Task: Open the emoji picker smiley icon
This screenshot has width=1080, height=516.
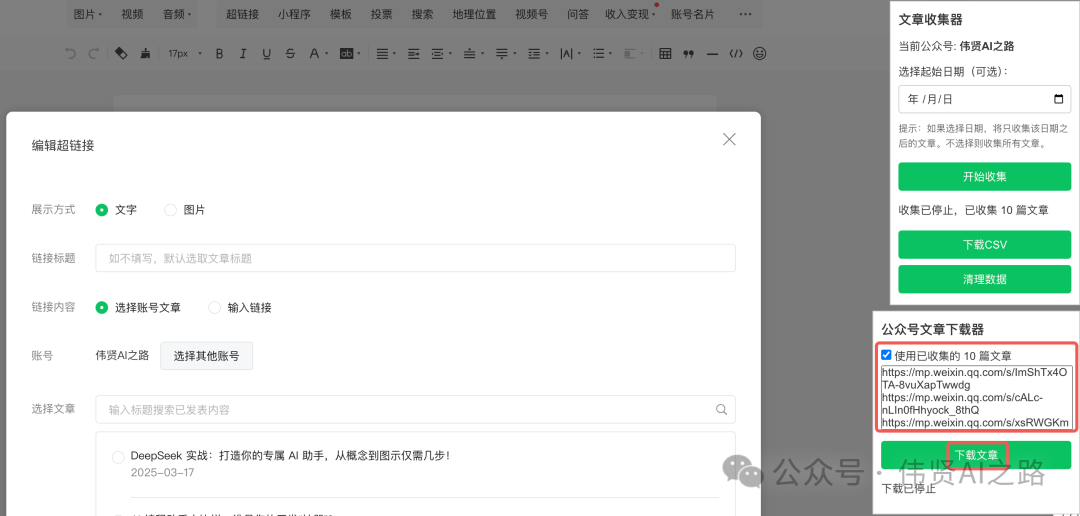Action: [x=759, y=53]
